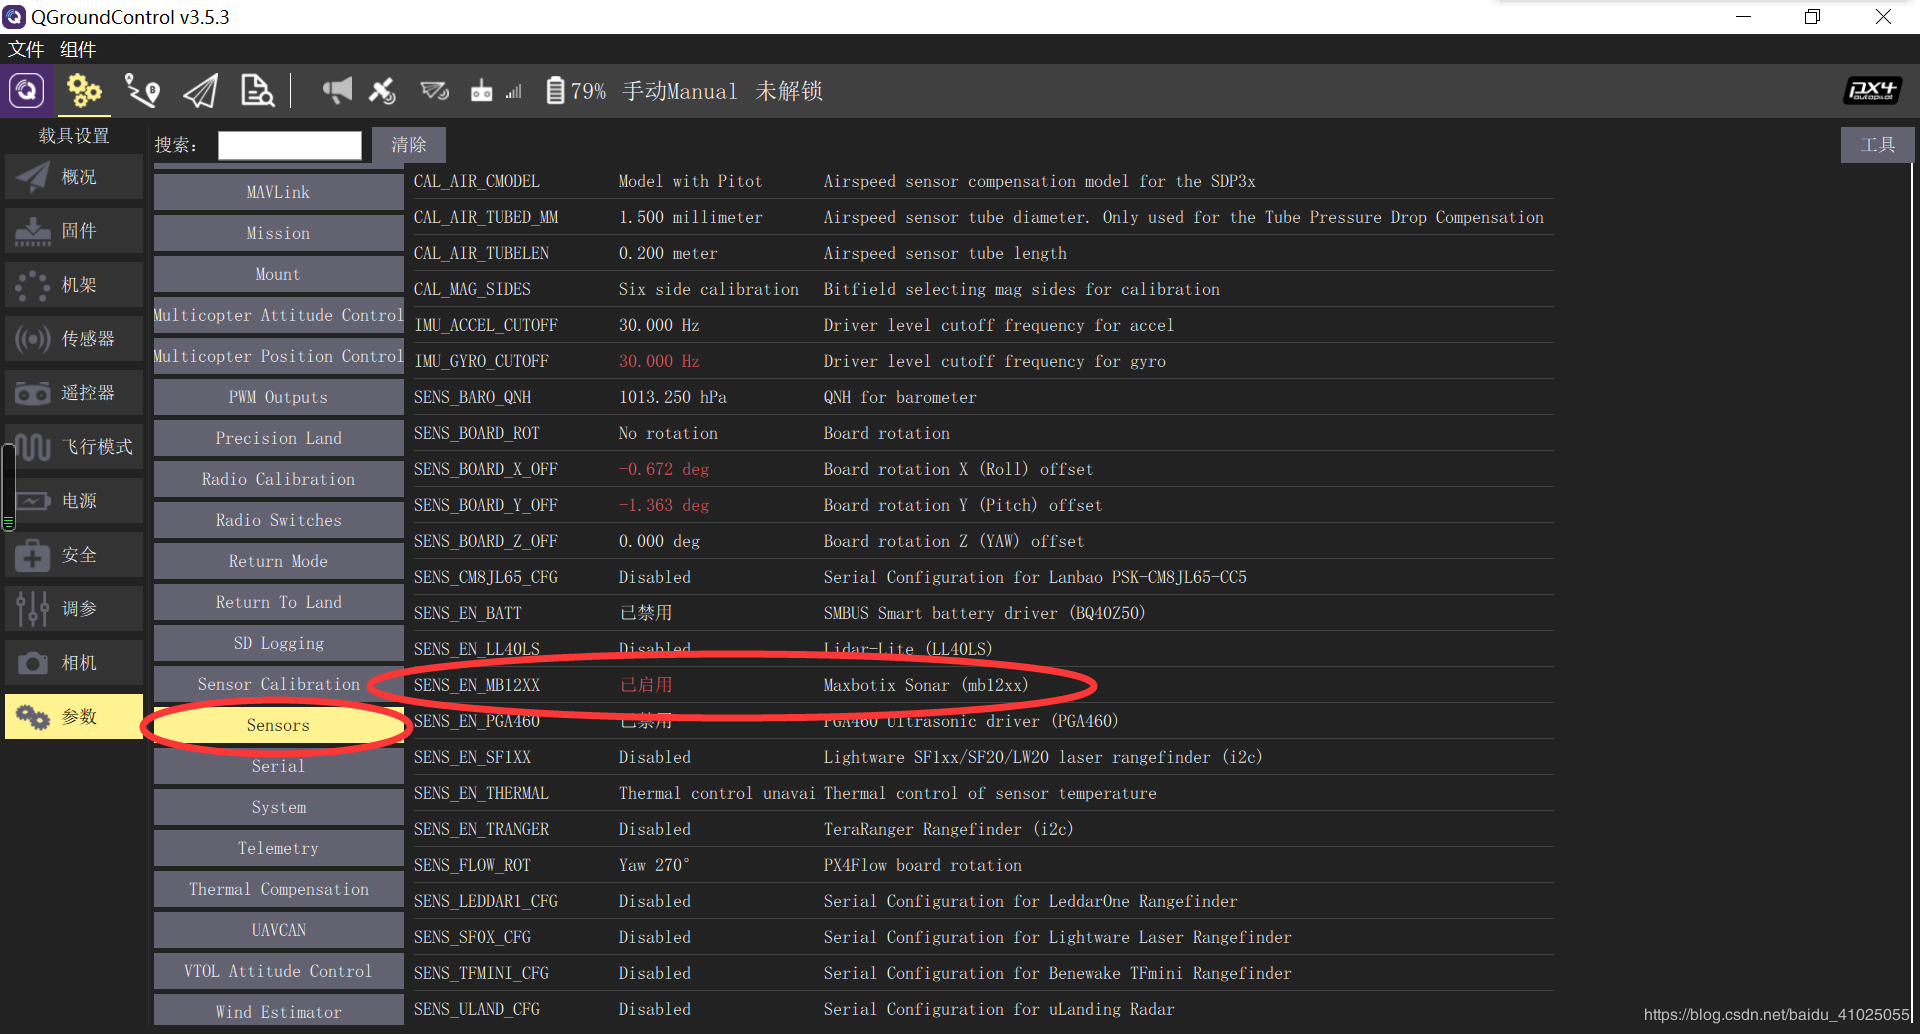Open the 相机 camera setup page
Image resolution: width=1920 pixels, height=1034 pixels.
pyautogui.click(x=74, y=663)
